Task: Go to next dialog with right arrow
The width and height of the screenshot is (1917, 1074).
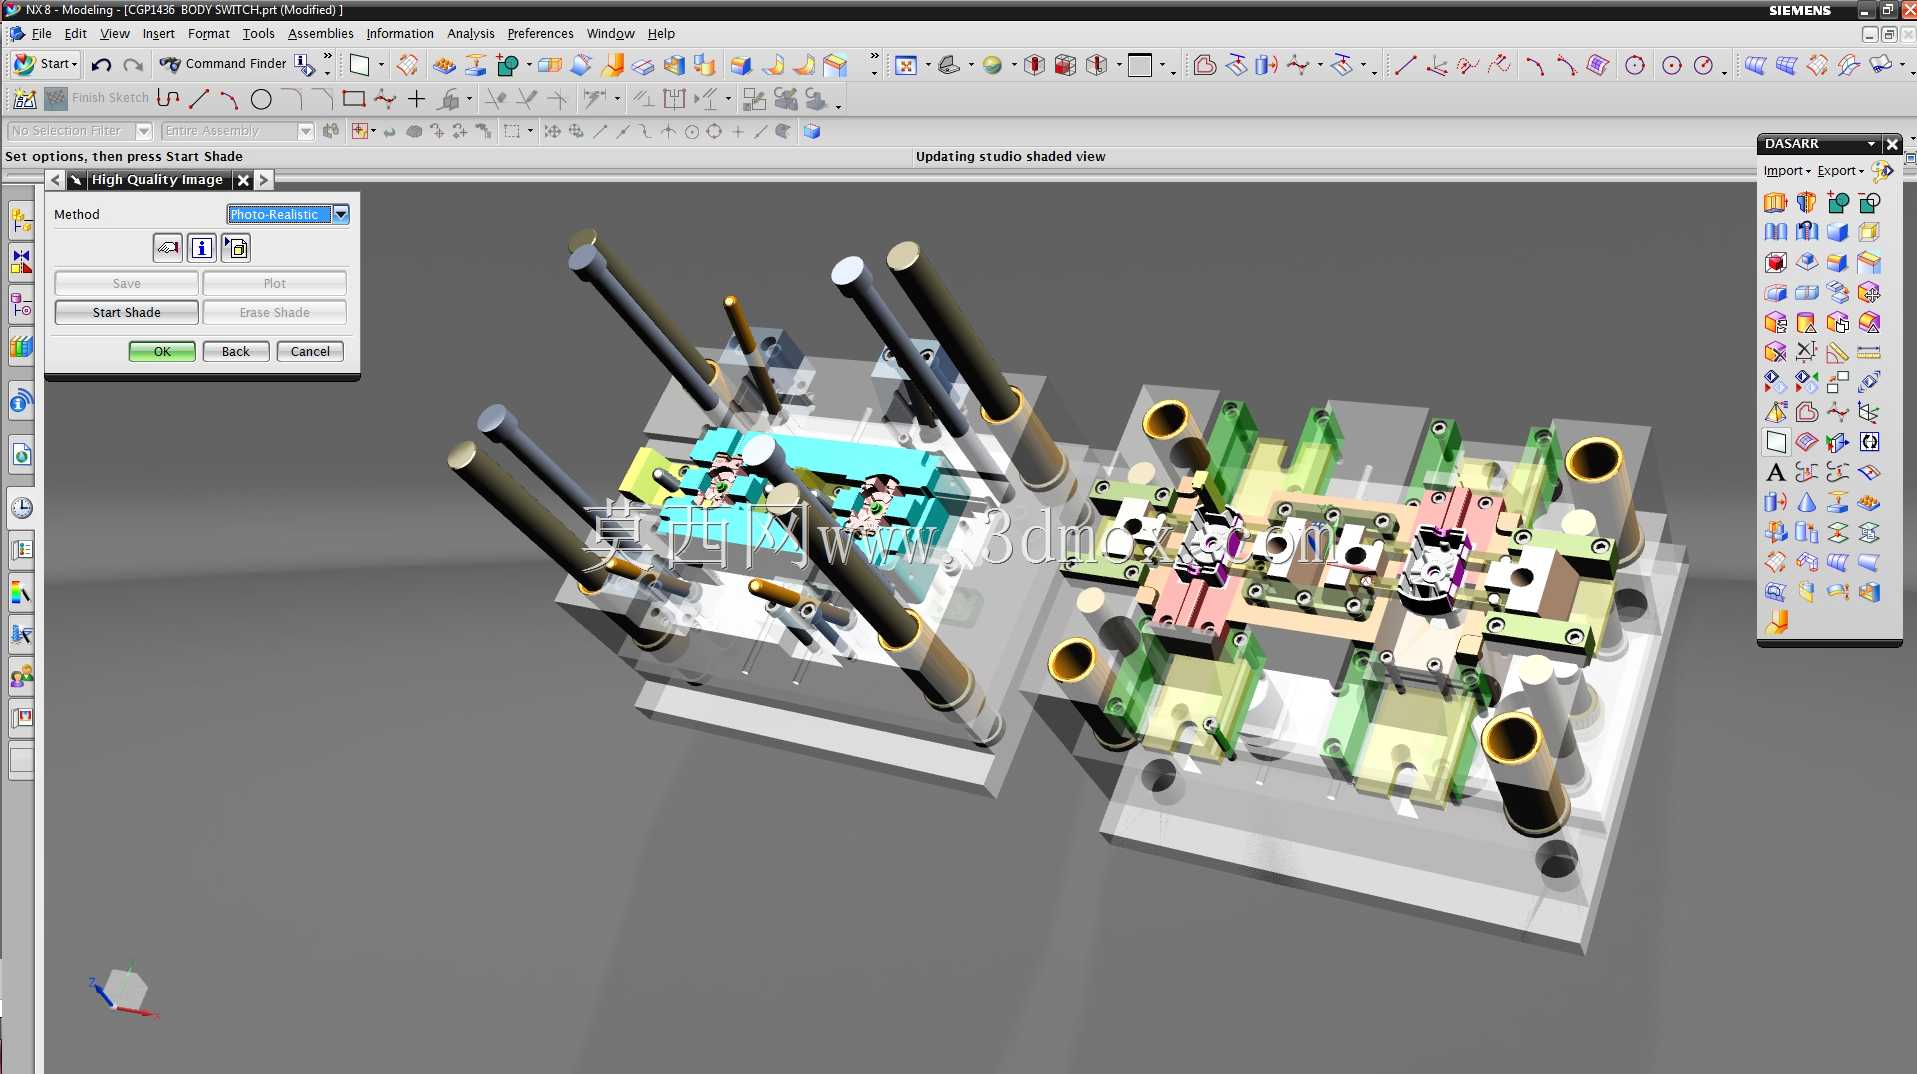Action: coord(263,180)
